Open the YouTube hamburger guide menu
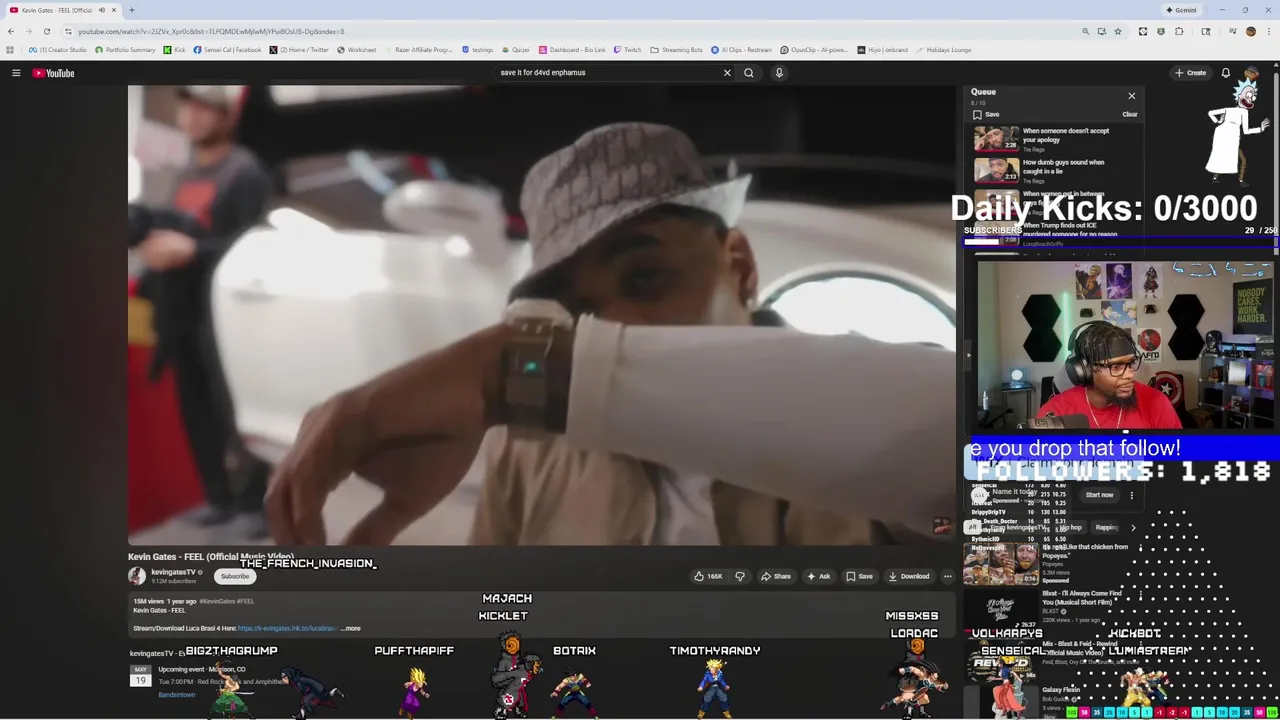 16,73
